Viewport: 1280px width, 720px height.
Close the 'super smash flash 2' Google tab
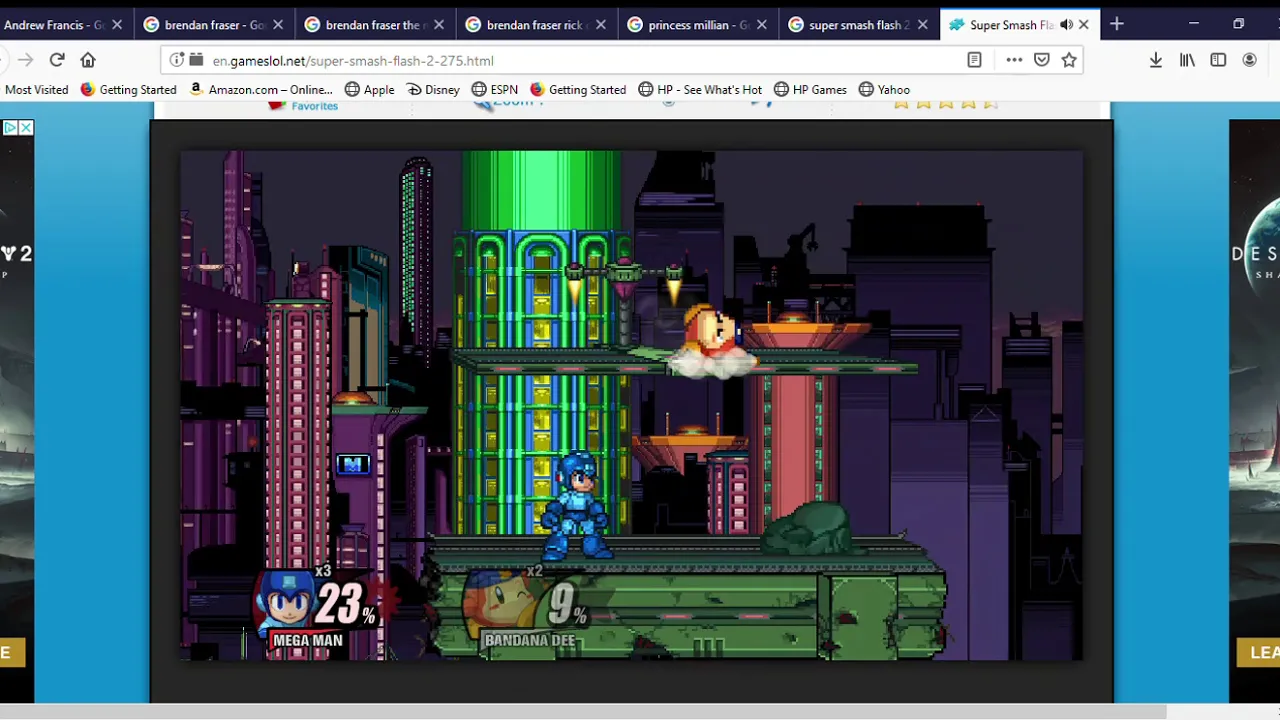923,25
